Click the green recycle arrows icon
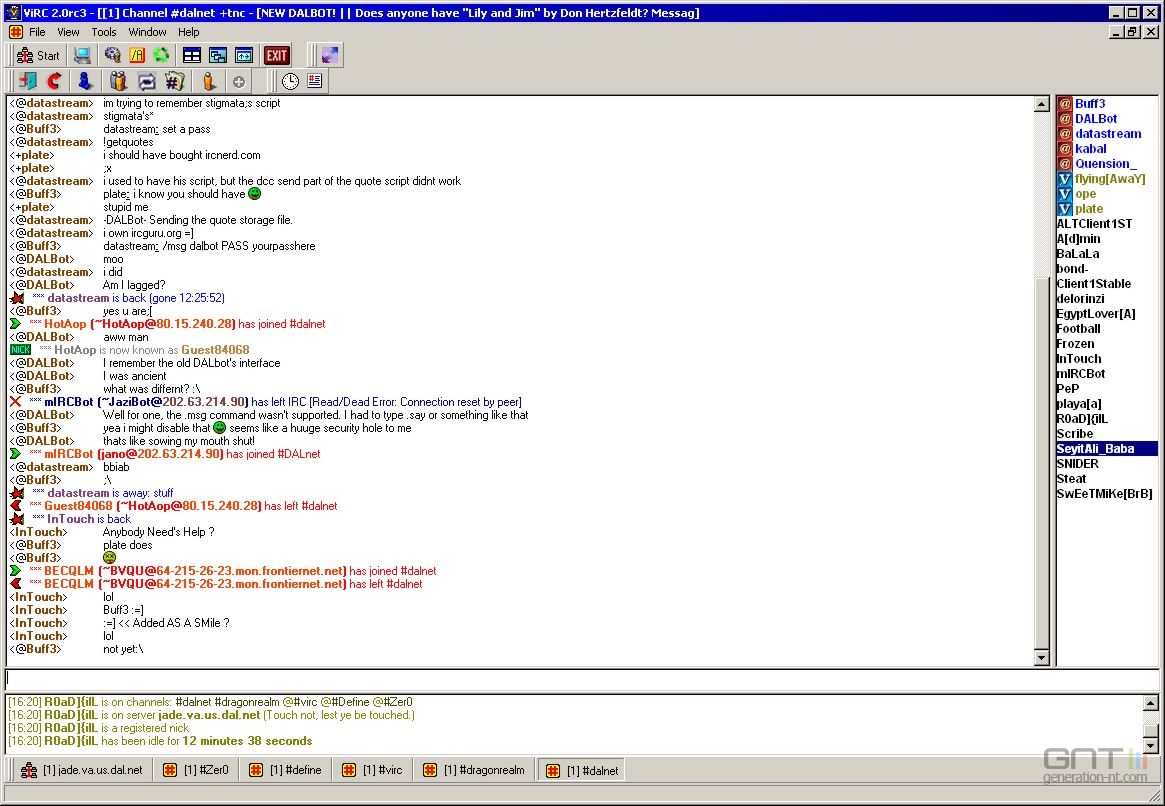Viewport: 1165px width, 806px height. [x=161, y=56]
